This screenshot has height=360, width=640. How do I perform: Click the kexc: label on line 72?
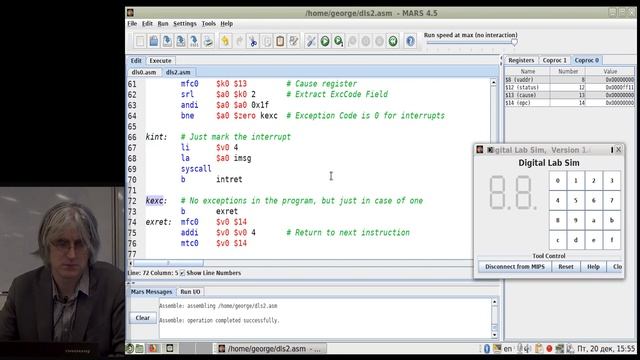tap(156, 201)
